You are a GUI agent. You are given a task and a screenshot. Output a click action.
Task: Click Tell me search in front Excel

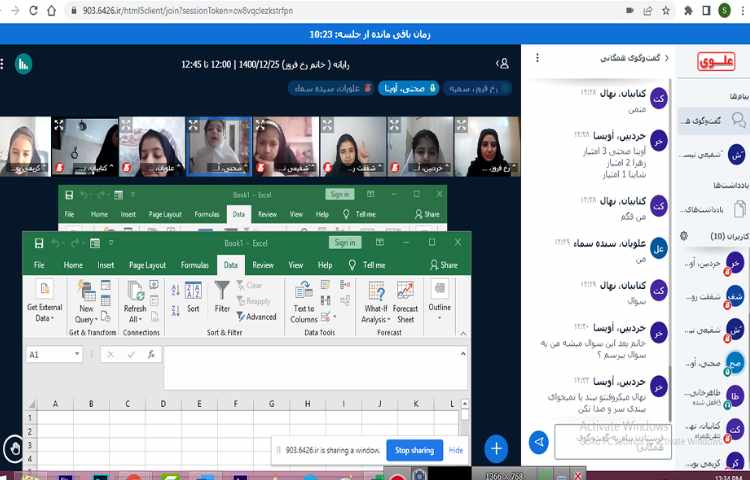(x=368, y=265)
